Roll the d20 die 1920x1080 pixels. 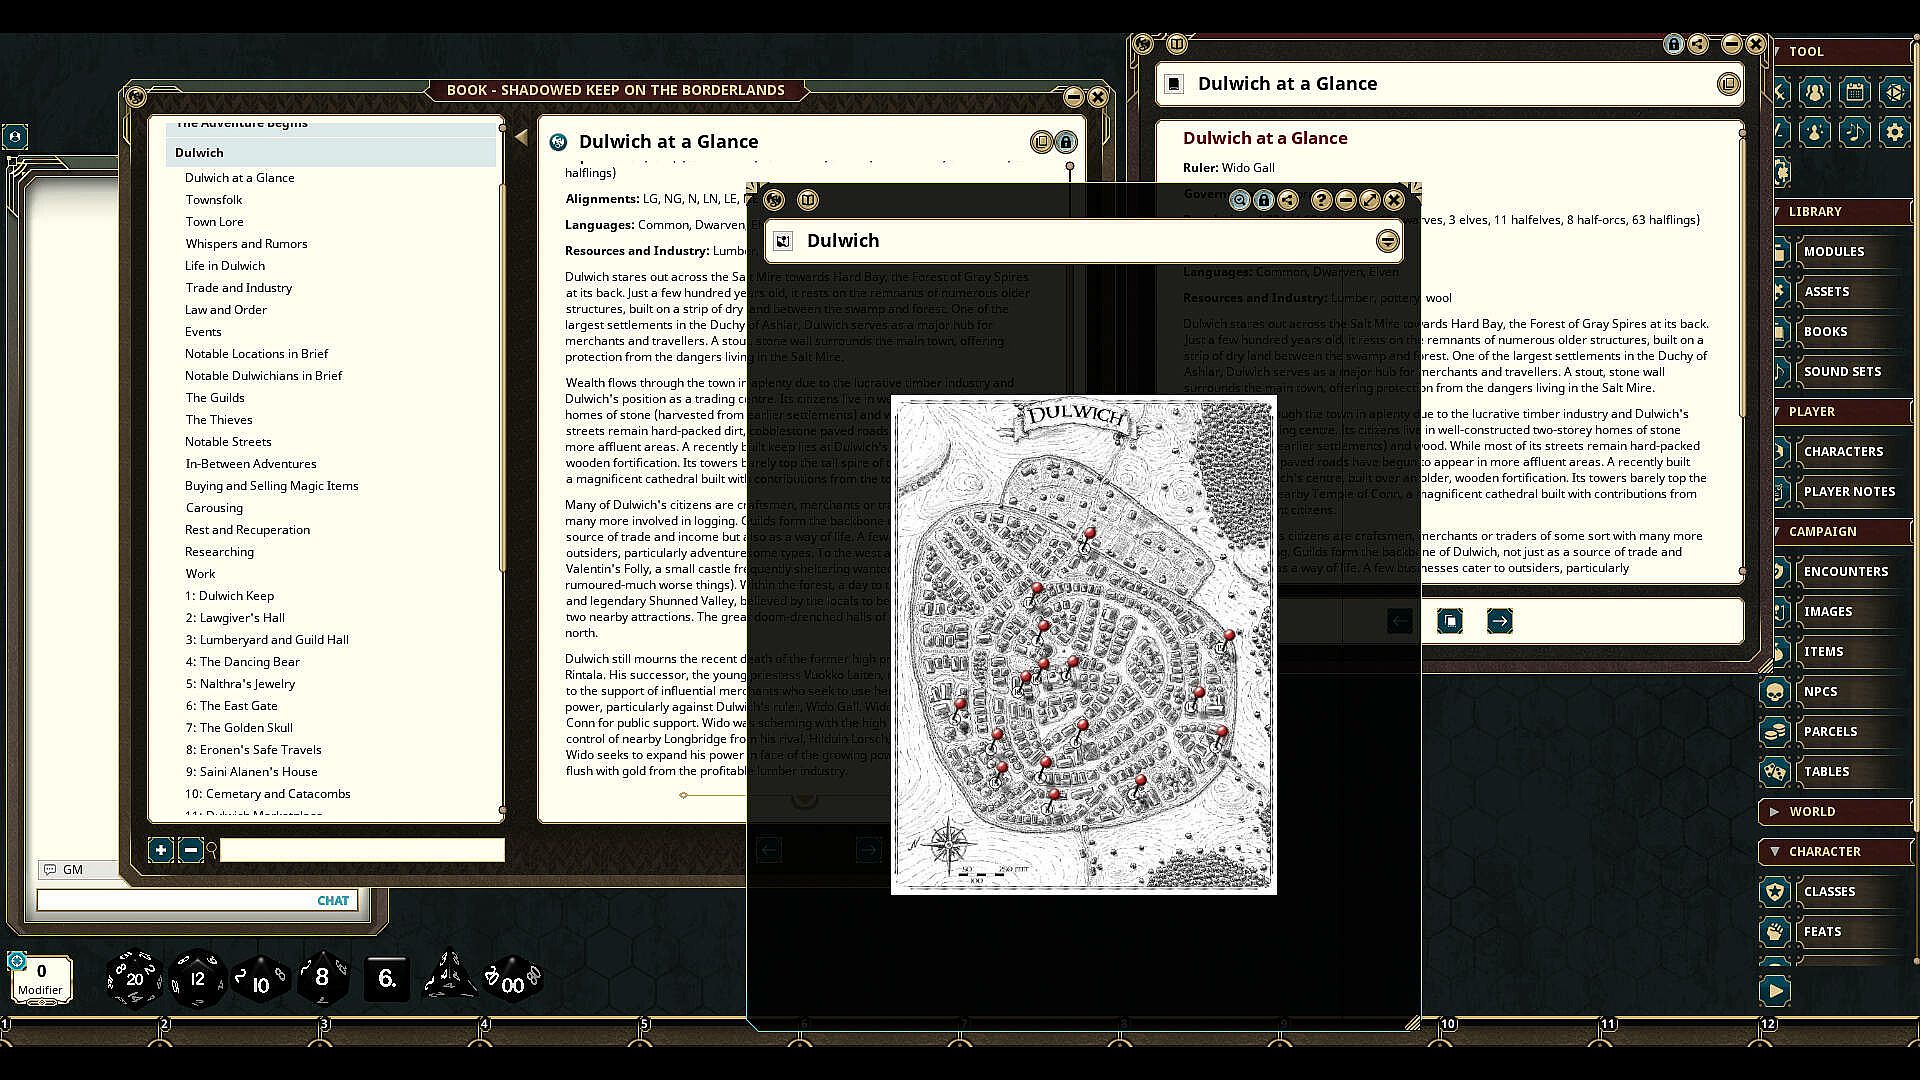(x=134, y=978)
